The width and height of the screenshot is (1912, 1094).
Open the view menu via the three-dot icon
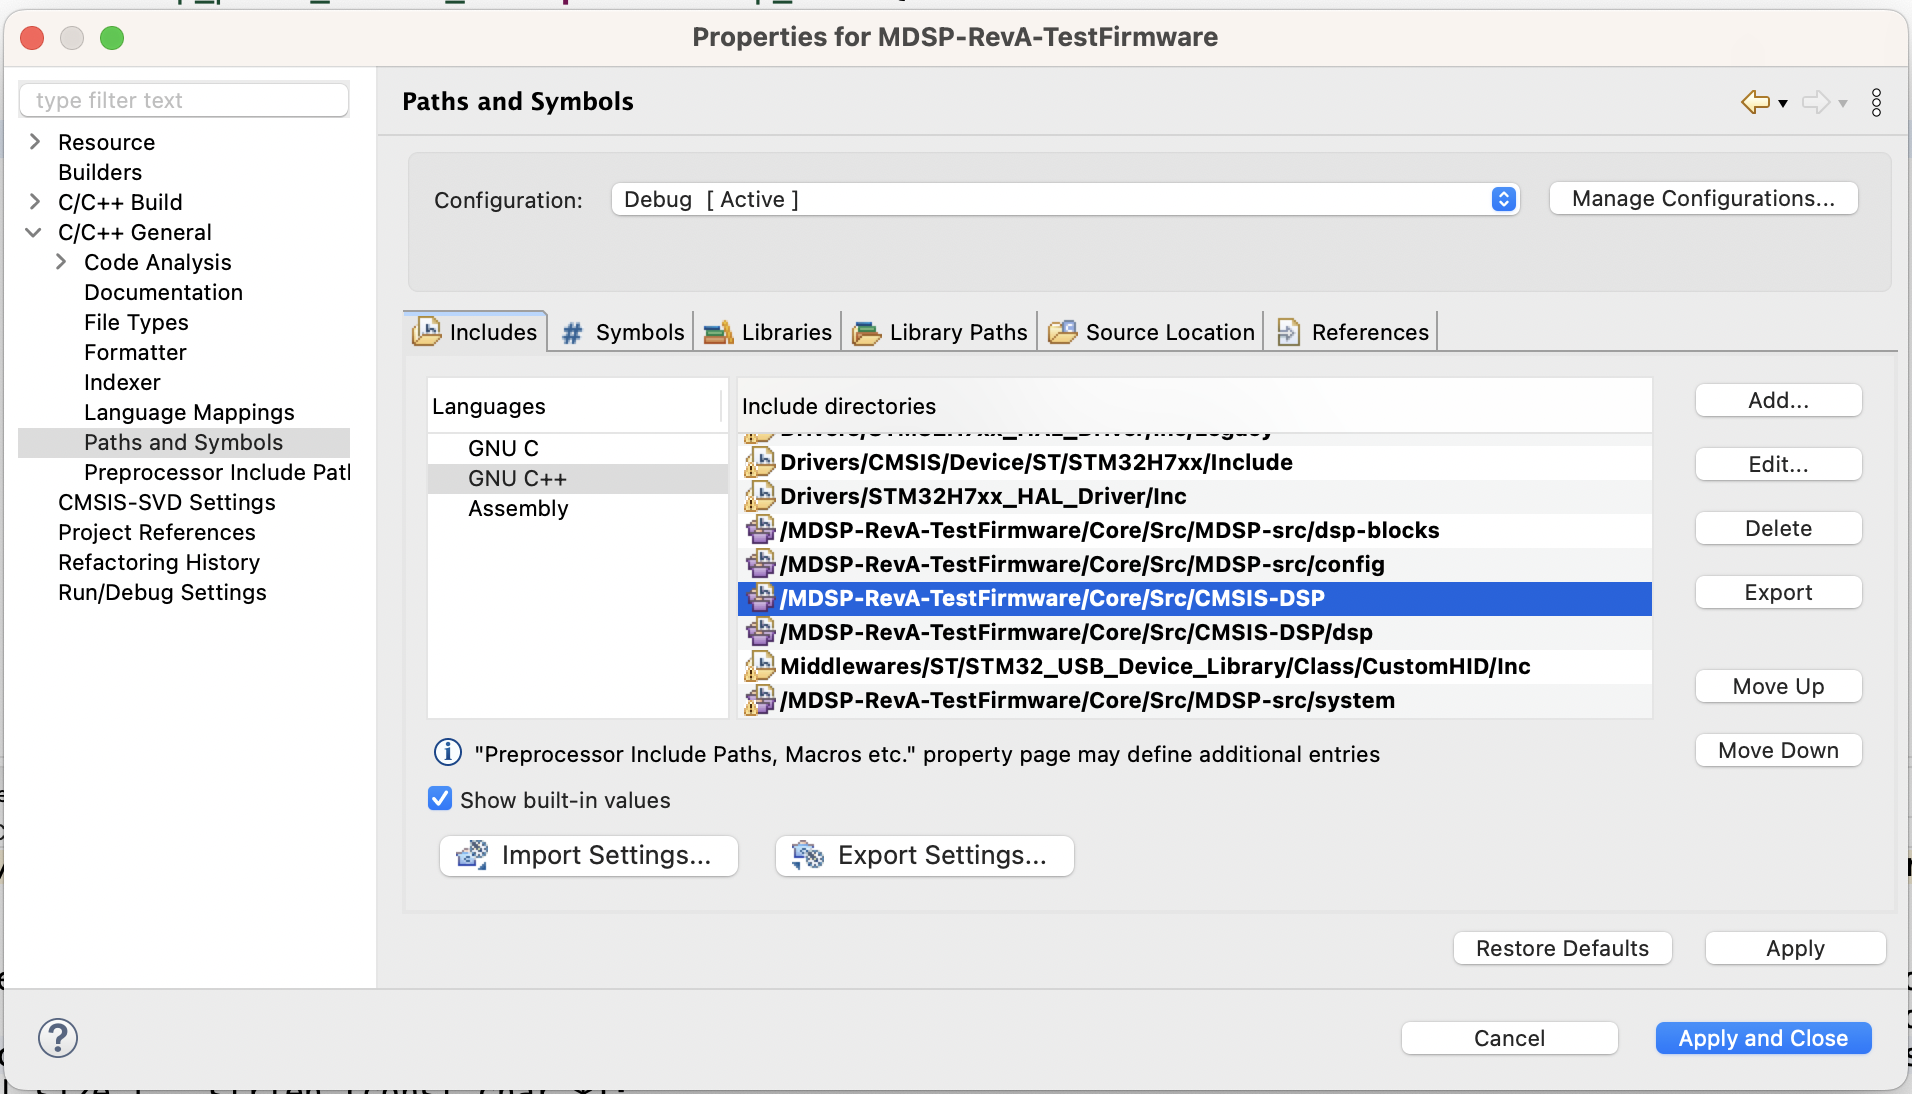point(1877,102)
